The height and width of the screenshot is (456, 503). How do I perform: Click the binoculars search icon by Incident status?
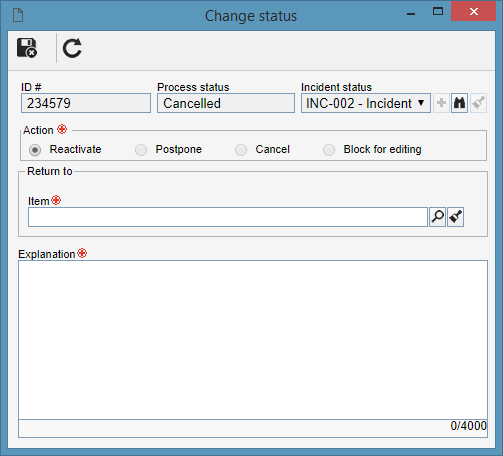click(x=459, y=103)
